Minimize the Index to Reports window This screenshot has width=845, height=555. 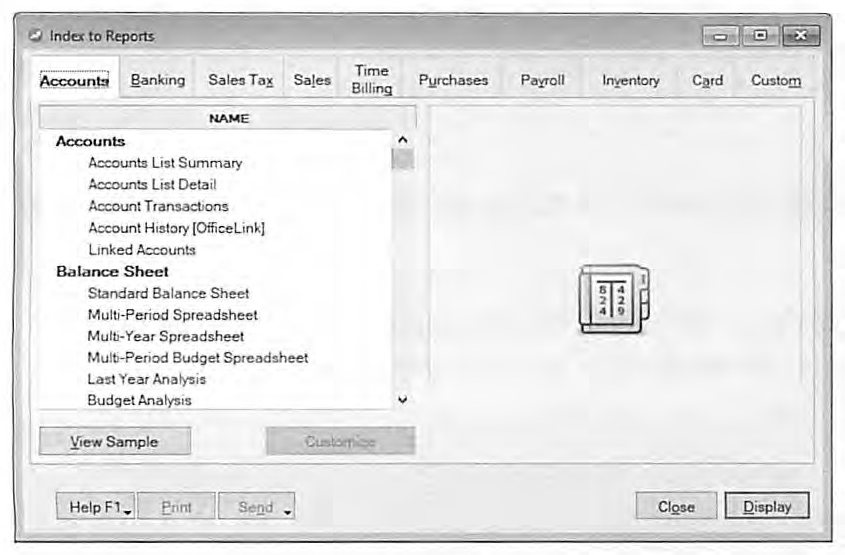pyautogui.click(x=721, y=36)
